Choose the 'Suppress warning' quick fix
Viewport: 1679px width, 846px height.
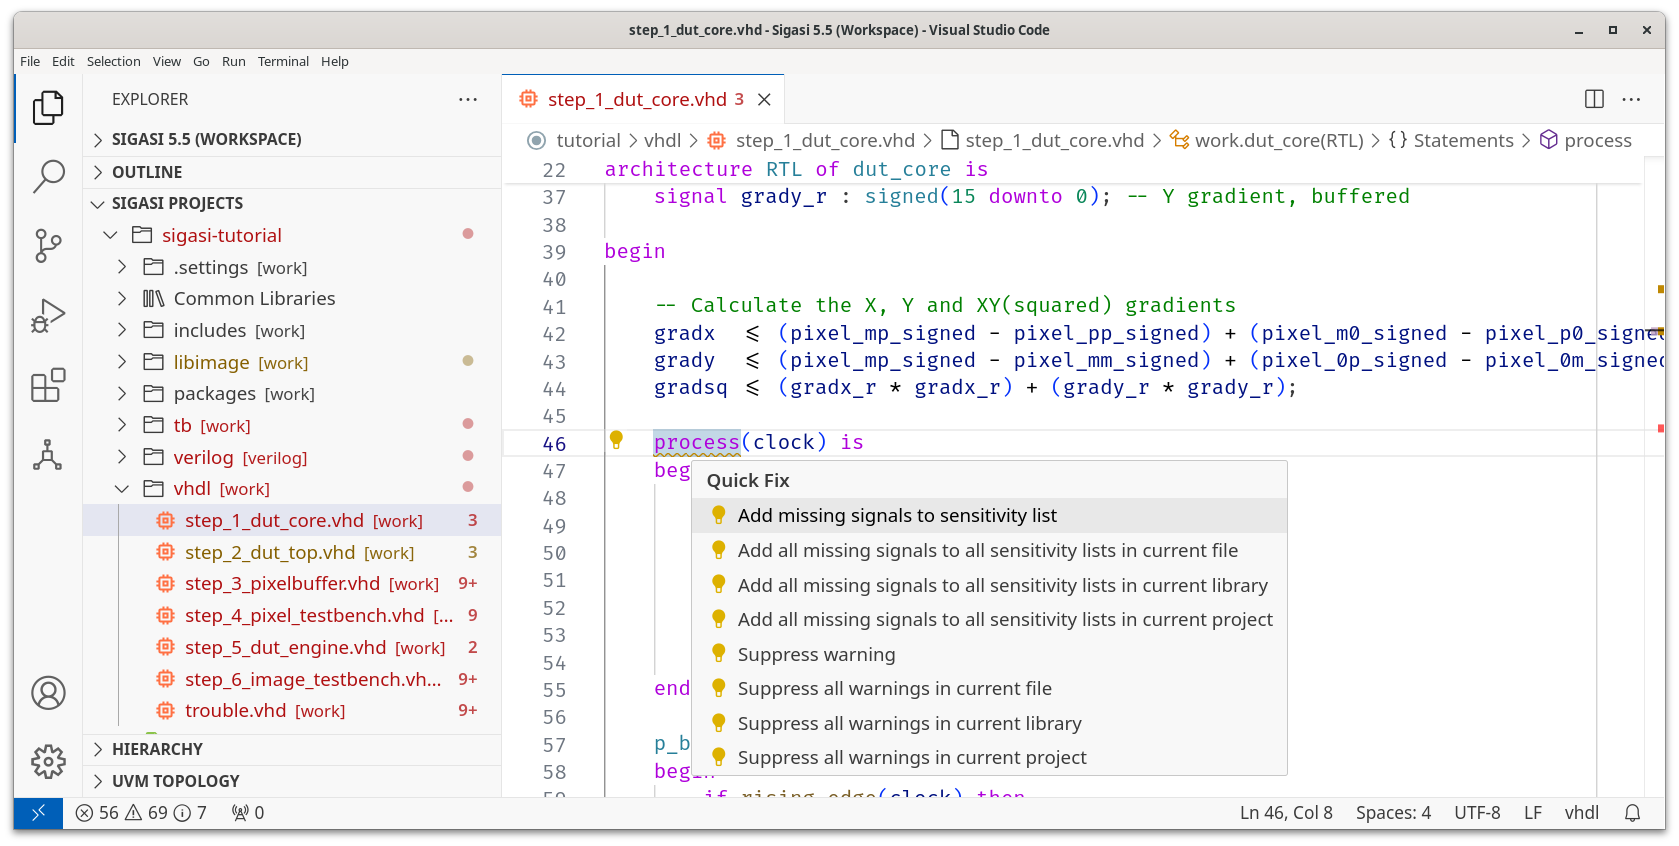pyautogui.click(x=989, y=655)
